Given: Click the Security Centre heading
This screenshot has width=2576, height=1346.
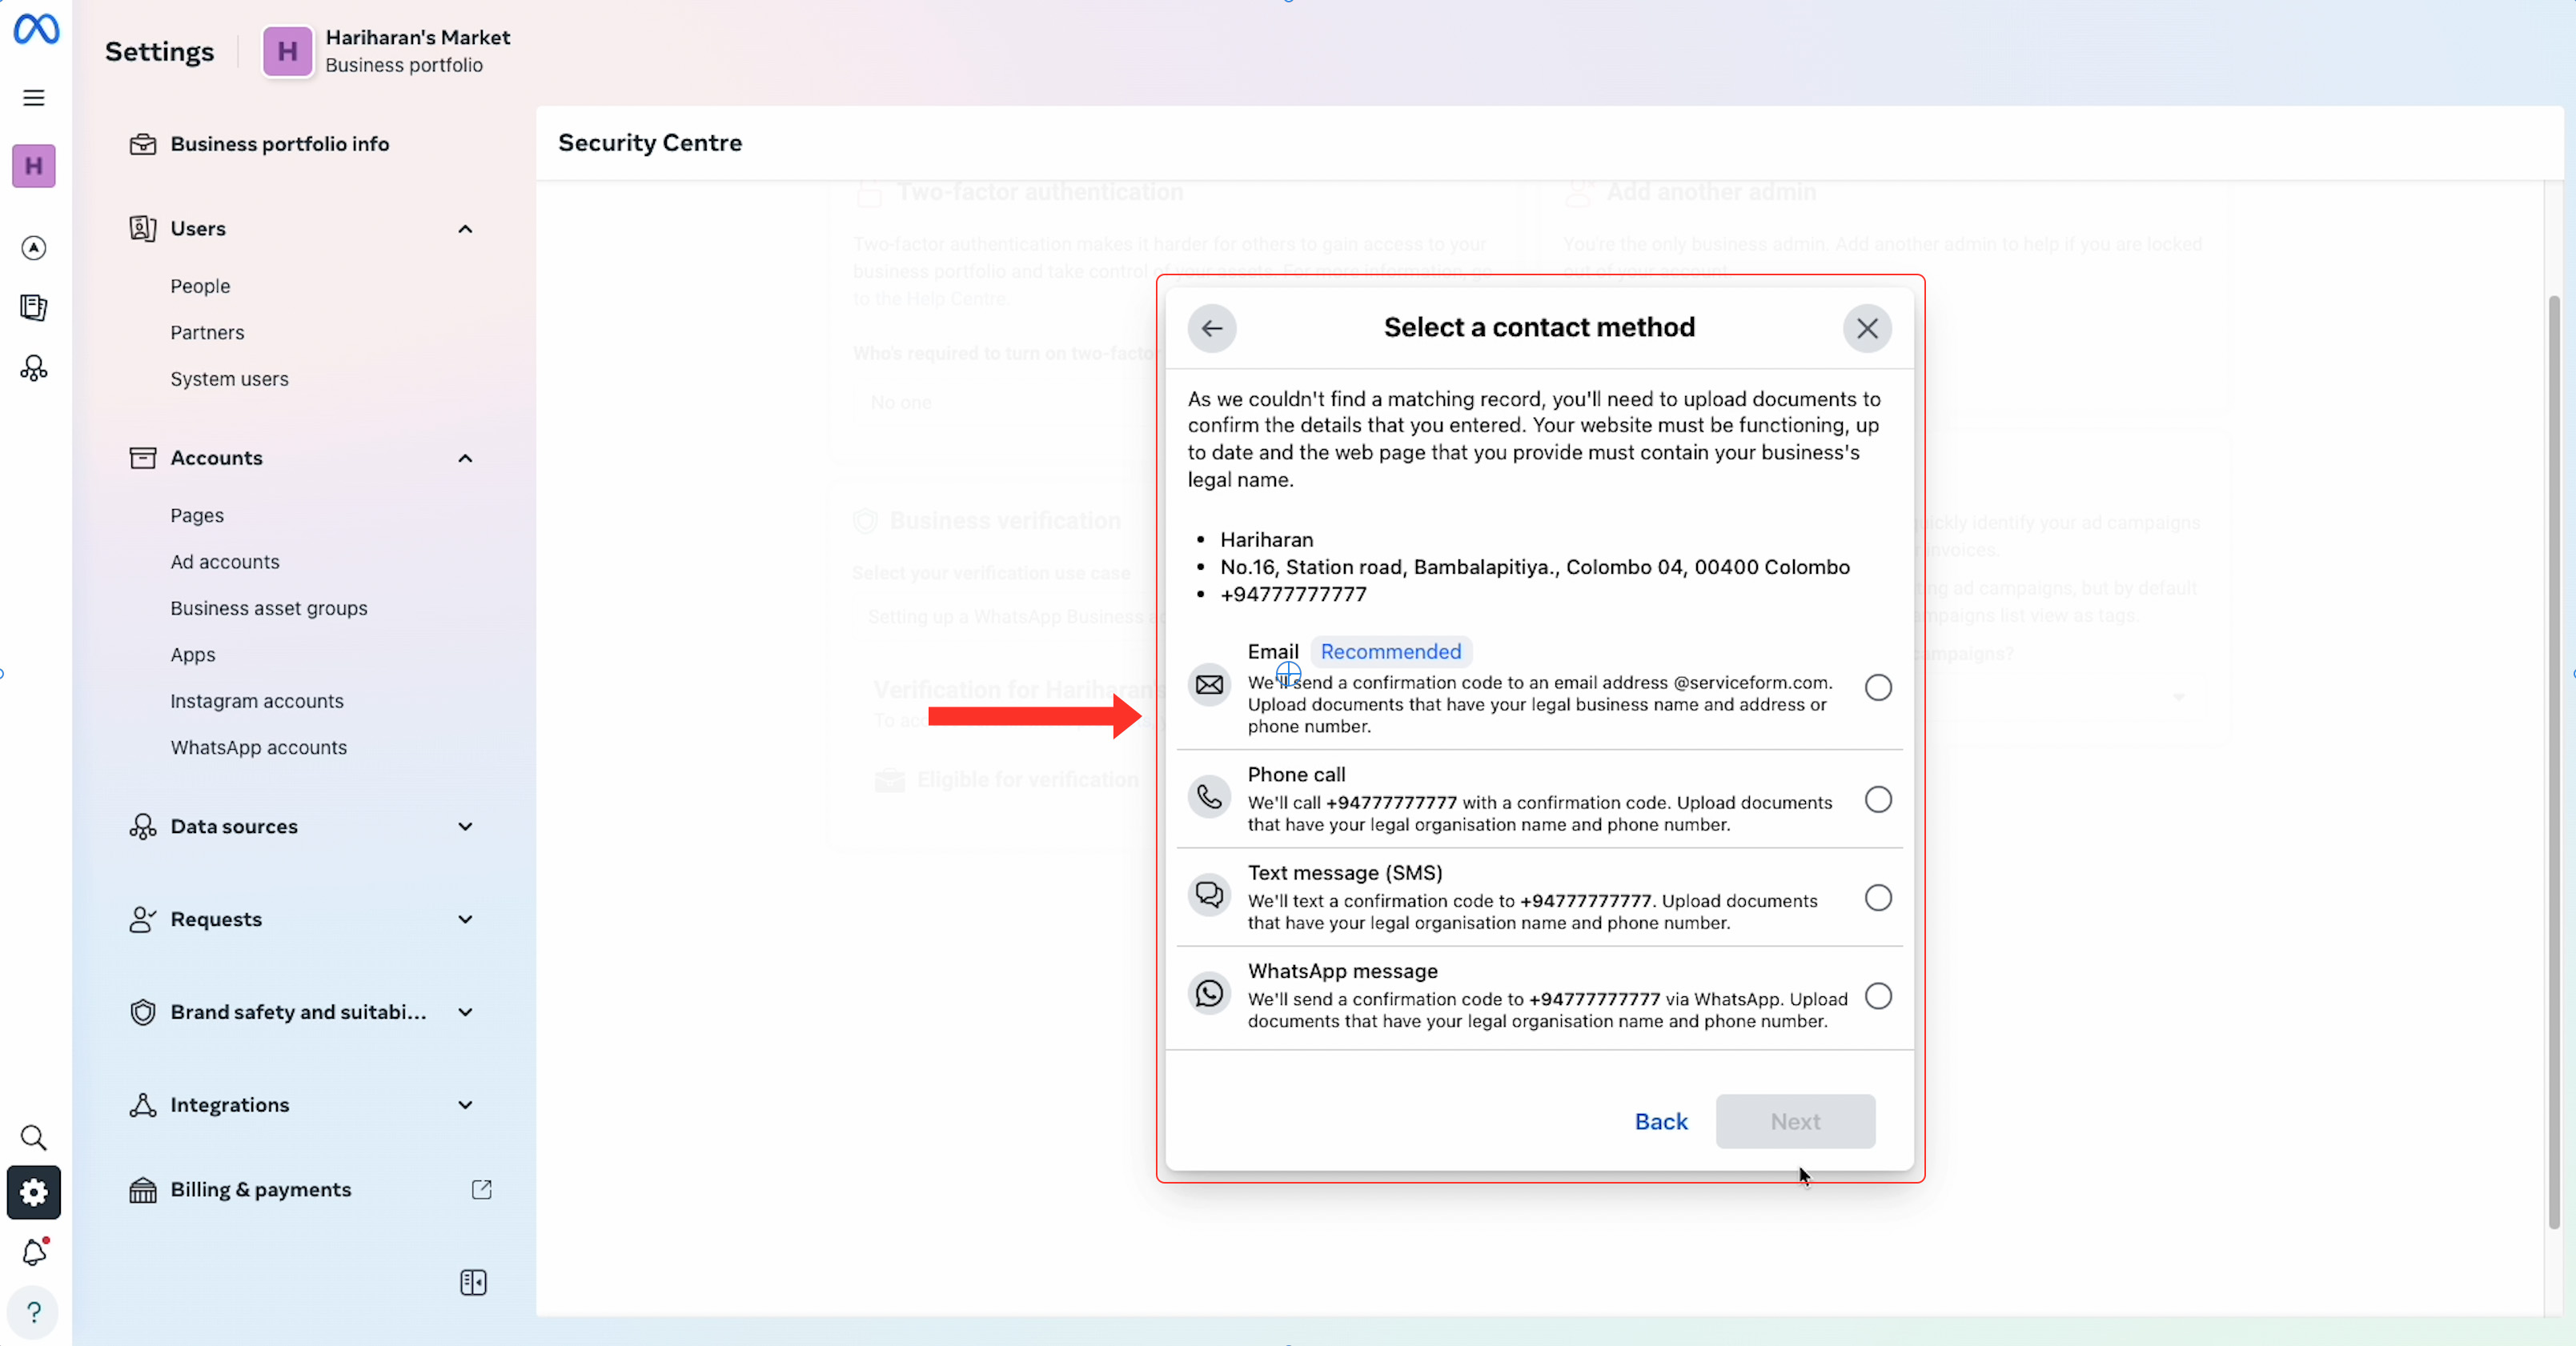Looking at the screenshot, I should tap(650, 143).
